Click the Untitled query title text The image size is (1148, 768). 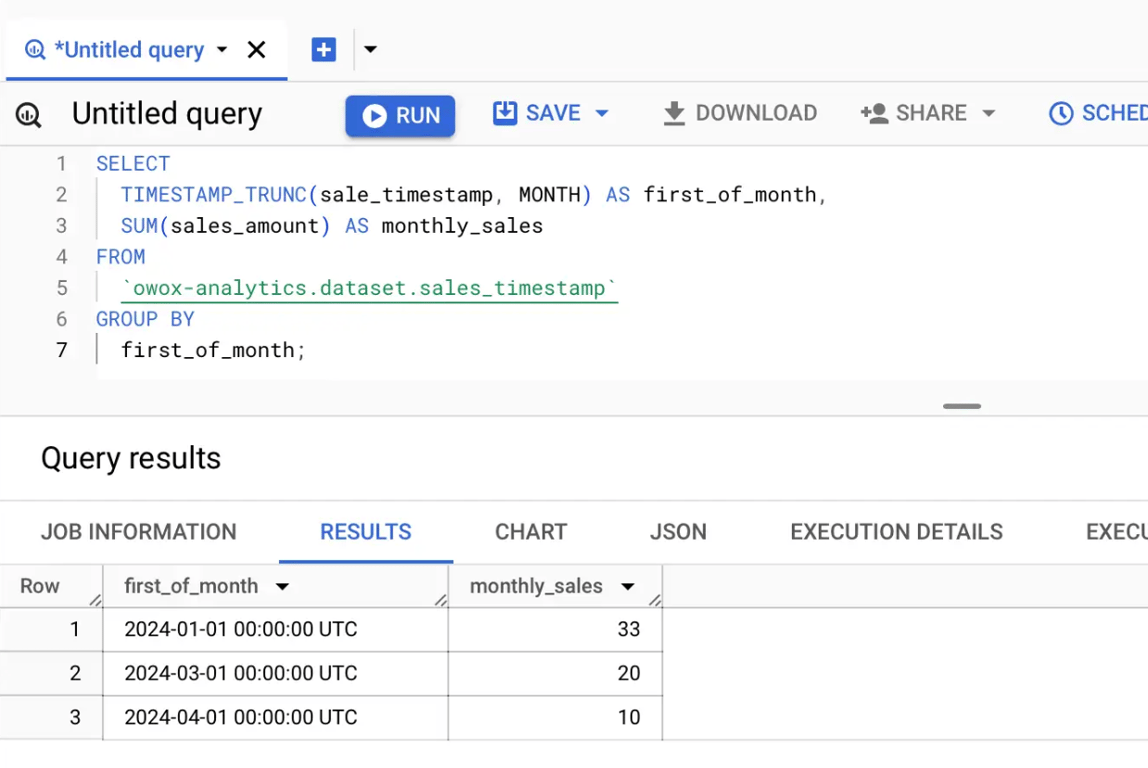[x=167, y=114]
